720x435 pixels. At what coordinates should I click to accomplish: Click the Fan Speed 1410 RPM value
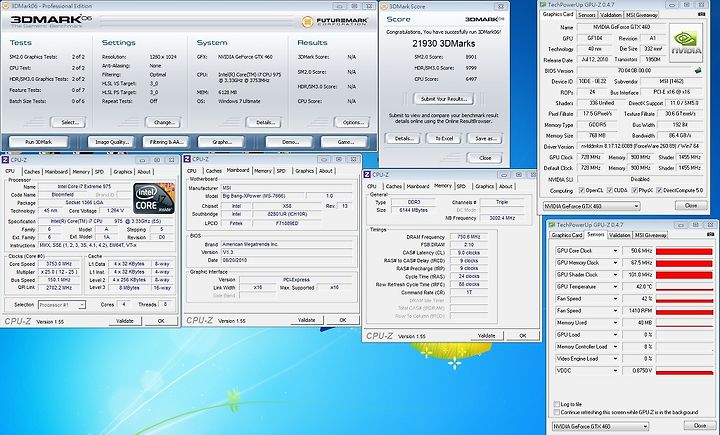638,311
